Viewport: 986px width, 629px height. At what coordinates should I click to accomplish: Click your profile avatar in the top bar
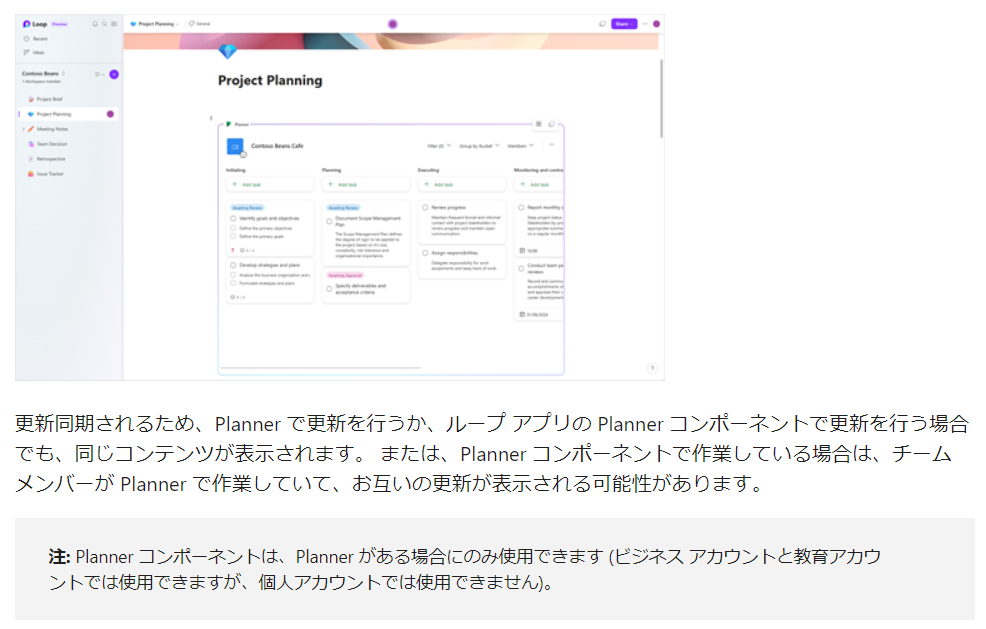pos(656,22)
